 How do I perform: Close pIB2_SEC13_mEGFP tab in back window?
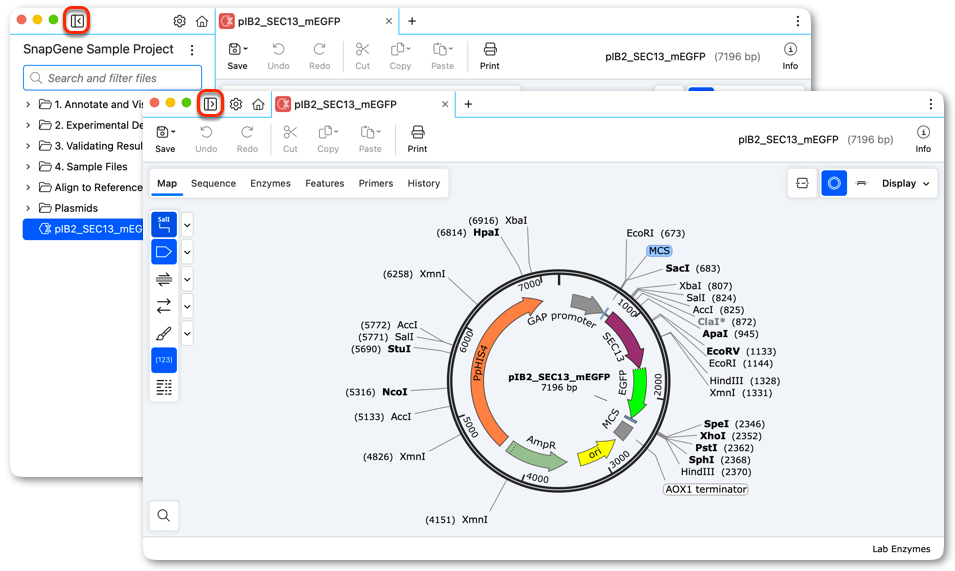[389, 21]
